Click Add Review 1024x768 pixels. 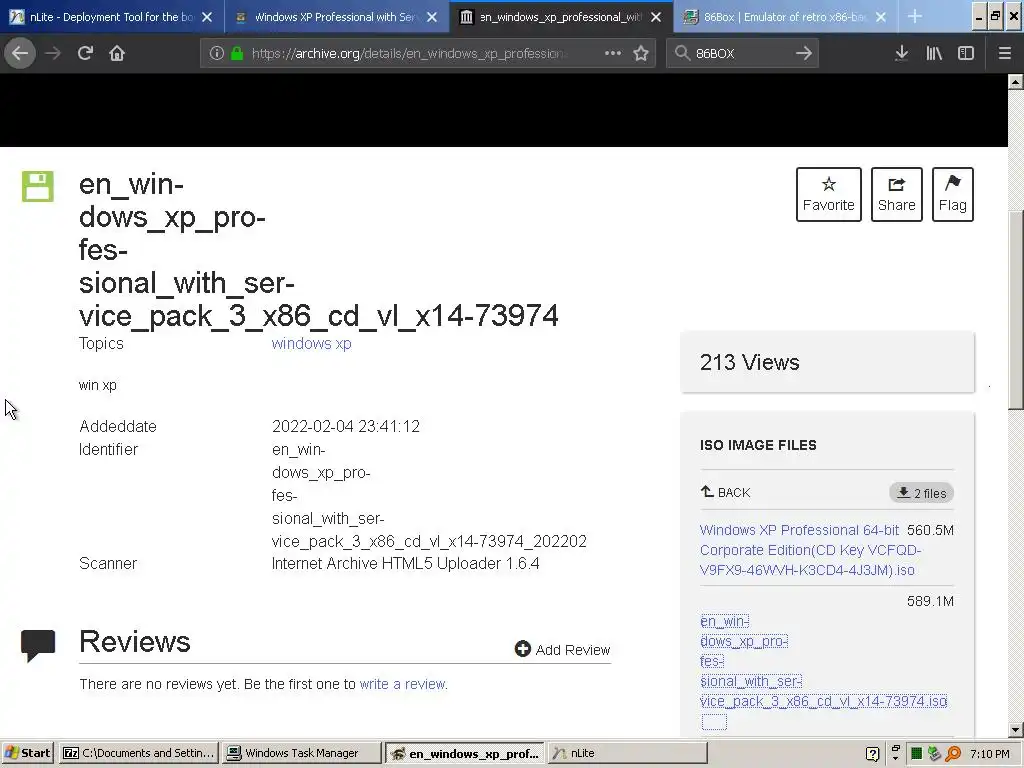pos(562,649)
